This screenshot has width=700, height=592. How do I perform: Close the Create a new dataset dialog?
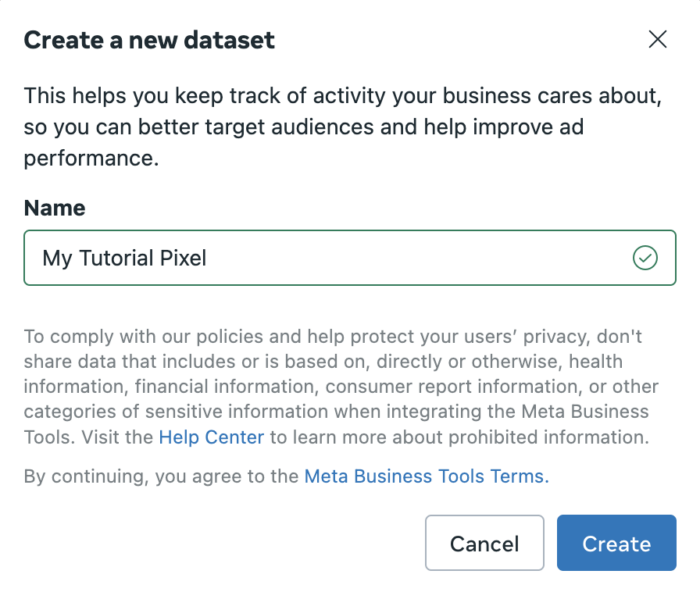(x=657, y=40)
